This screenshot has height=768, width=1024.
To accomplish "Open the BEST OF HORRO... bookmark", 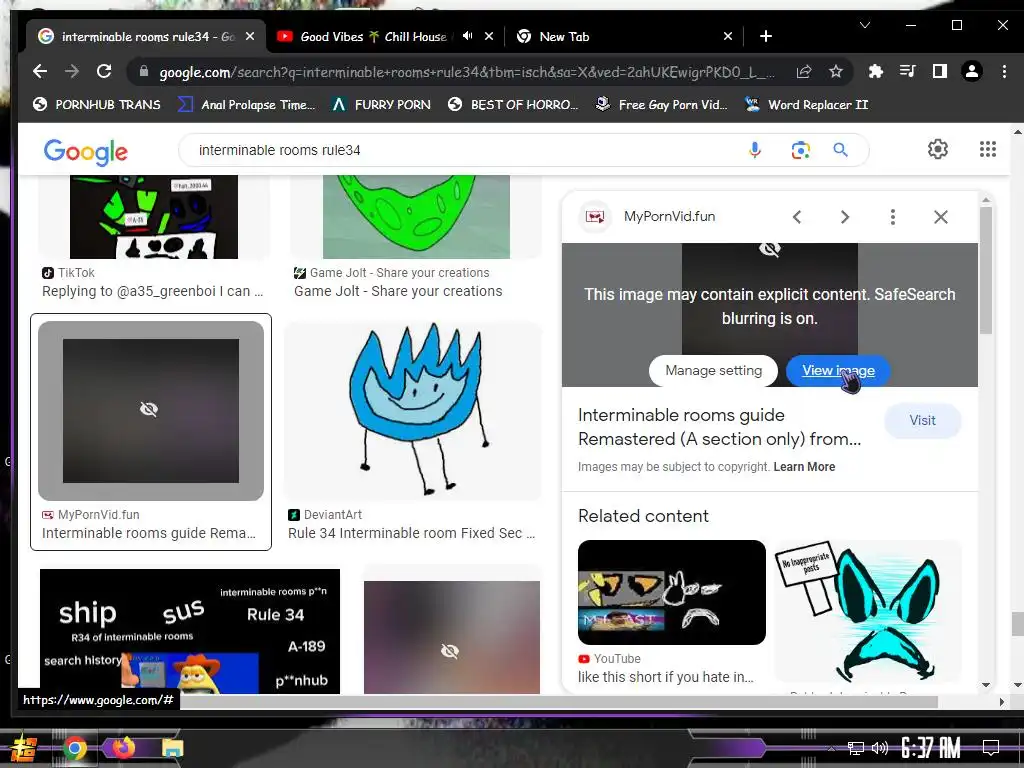I will (513, 104).
